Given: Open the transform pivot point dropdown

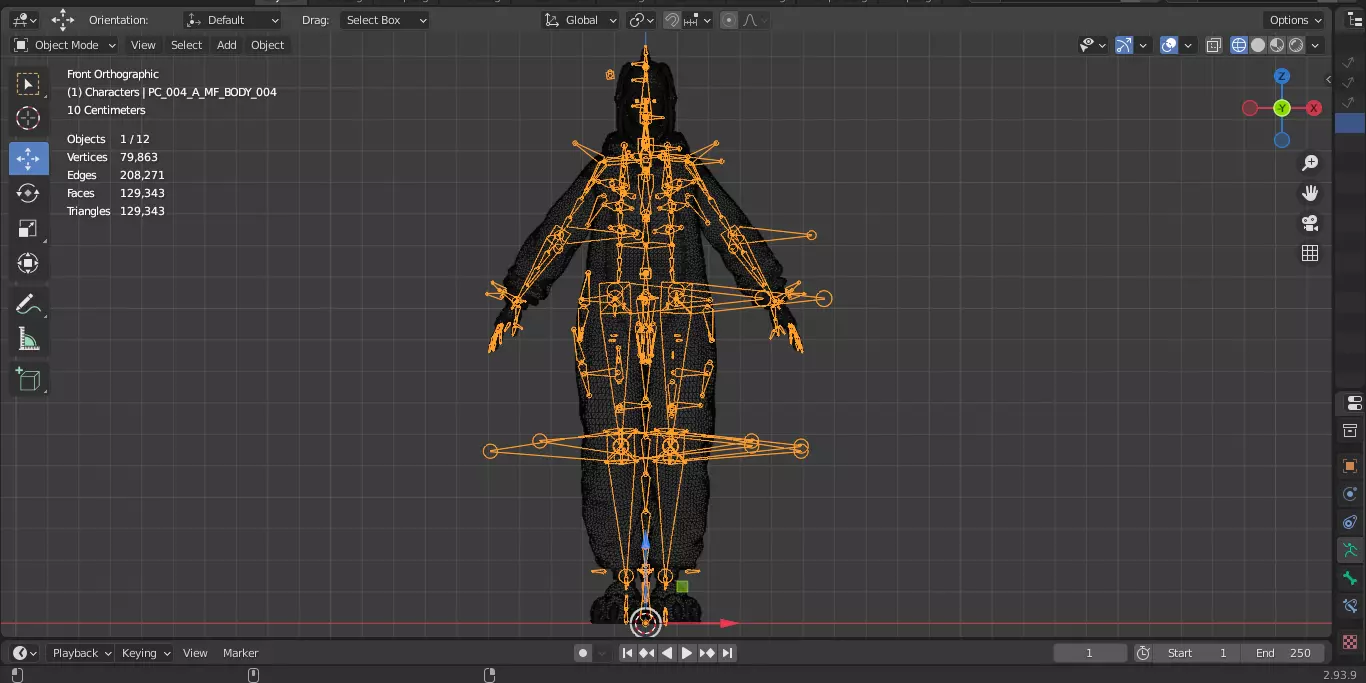Looking at the screenshot, I should (x=641, y=20).
